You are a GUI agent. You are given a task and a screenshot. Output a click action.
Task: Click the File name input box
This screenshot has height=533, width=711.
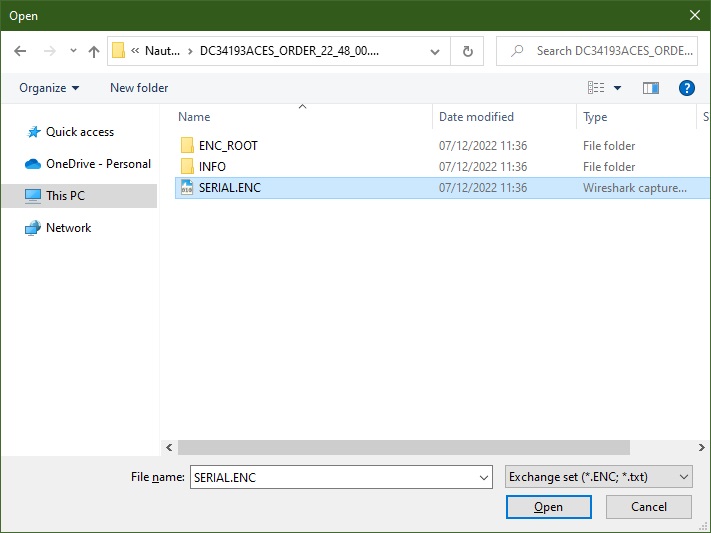pos(334,477)
